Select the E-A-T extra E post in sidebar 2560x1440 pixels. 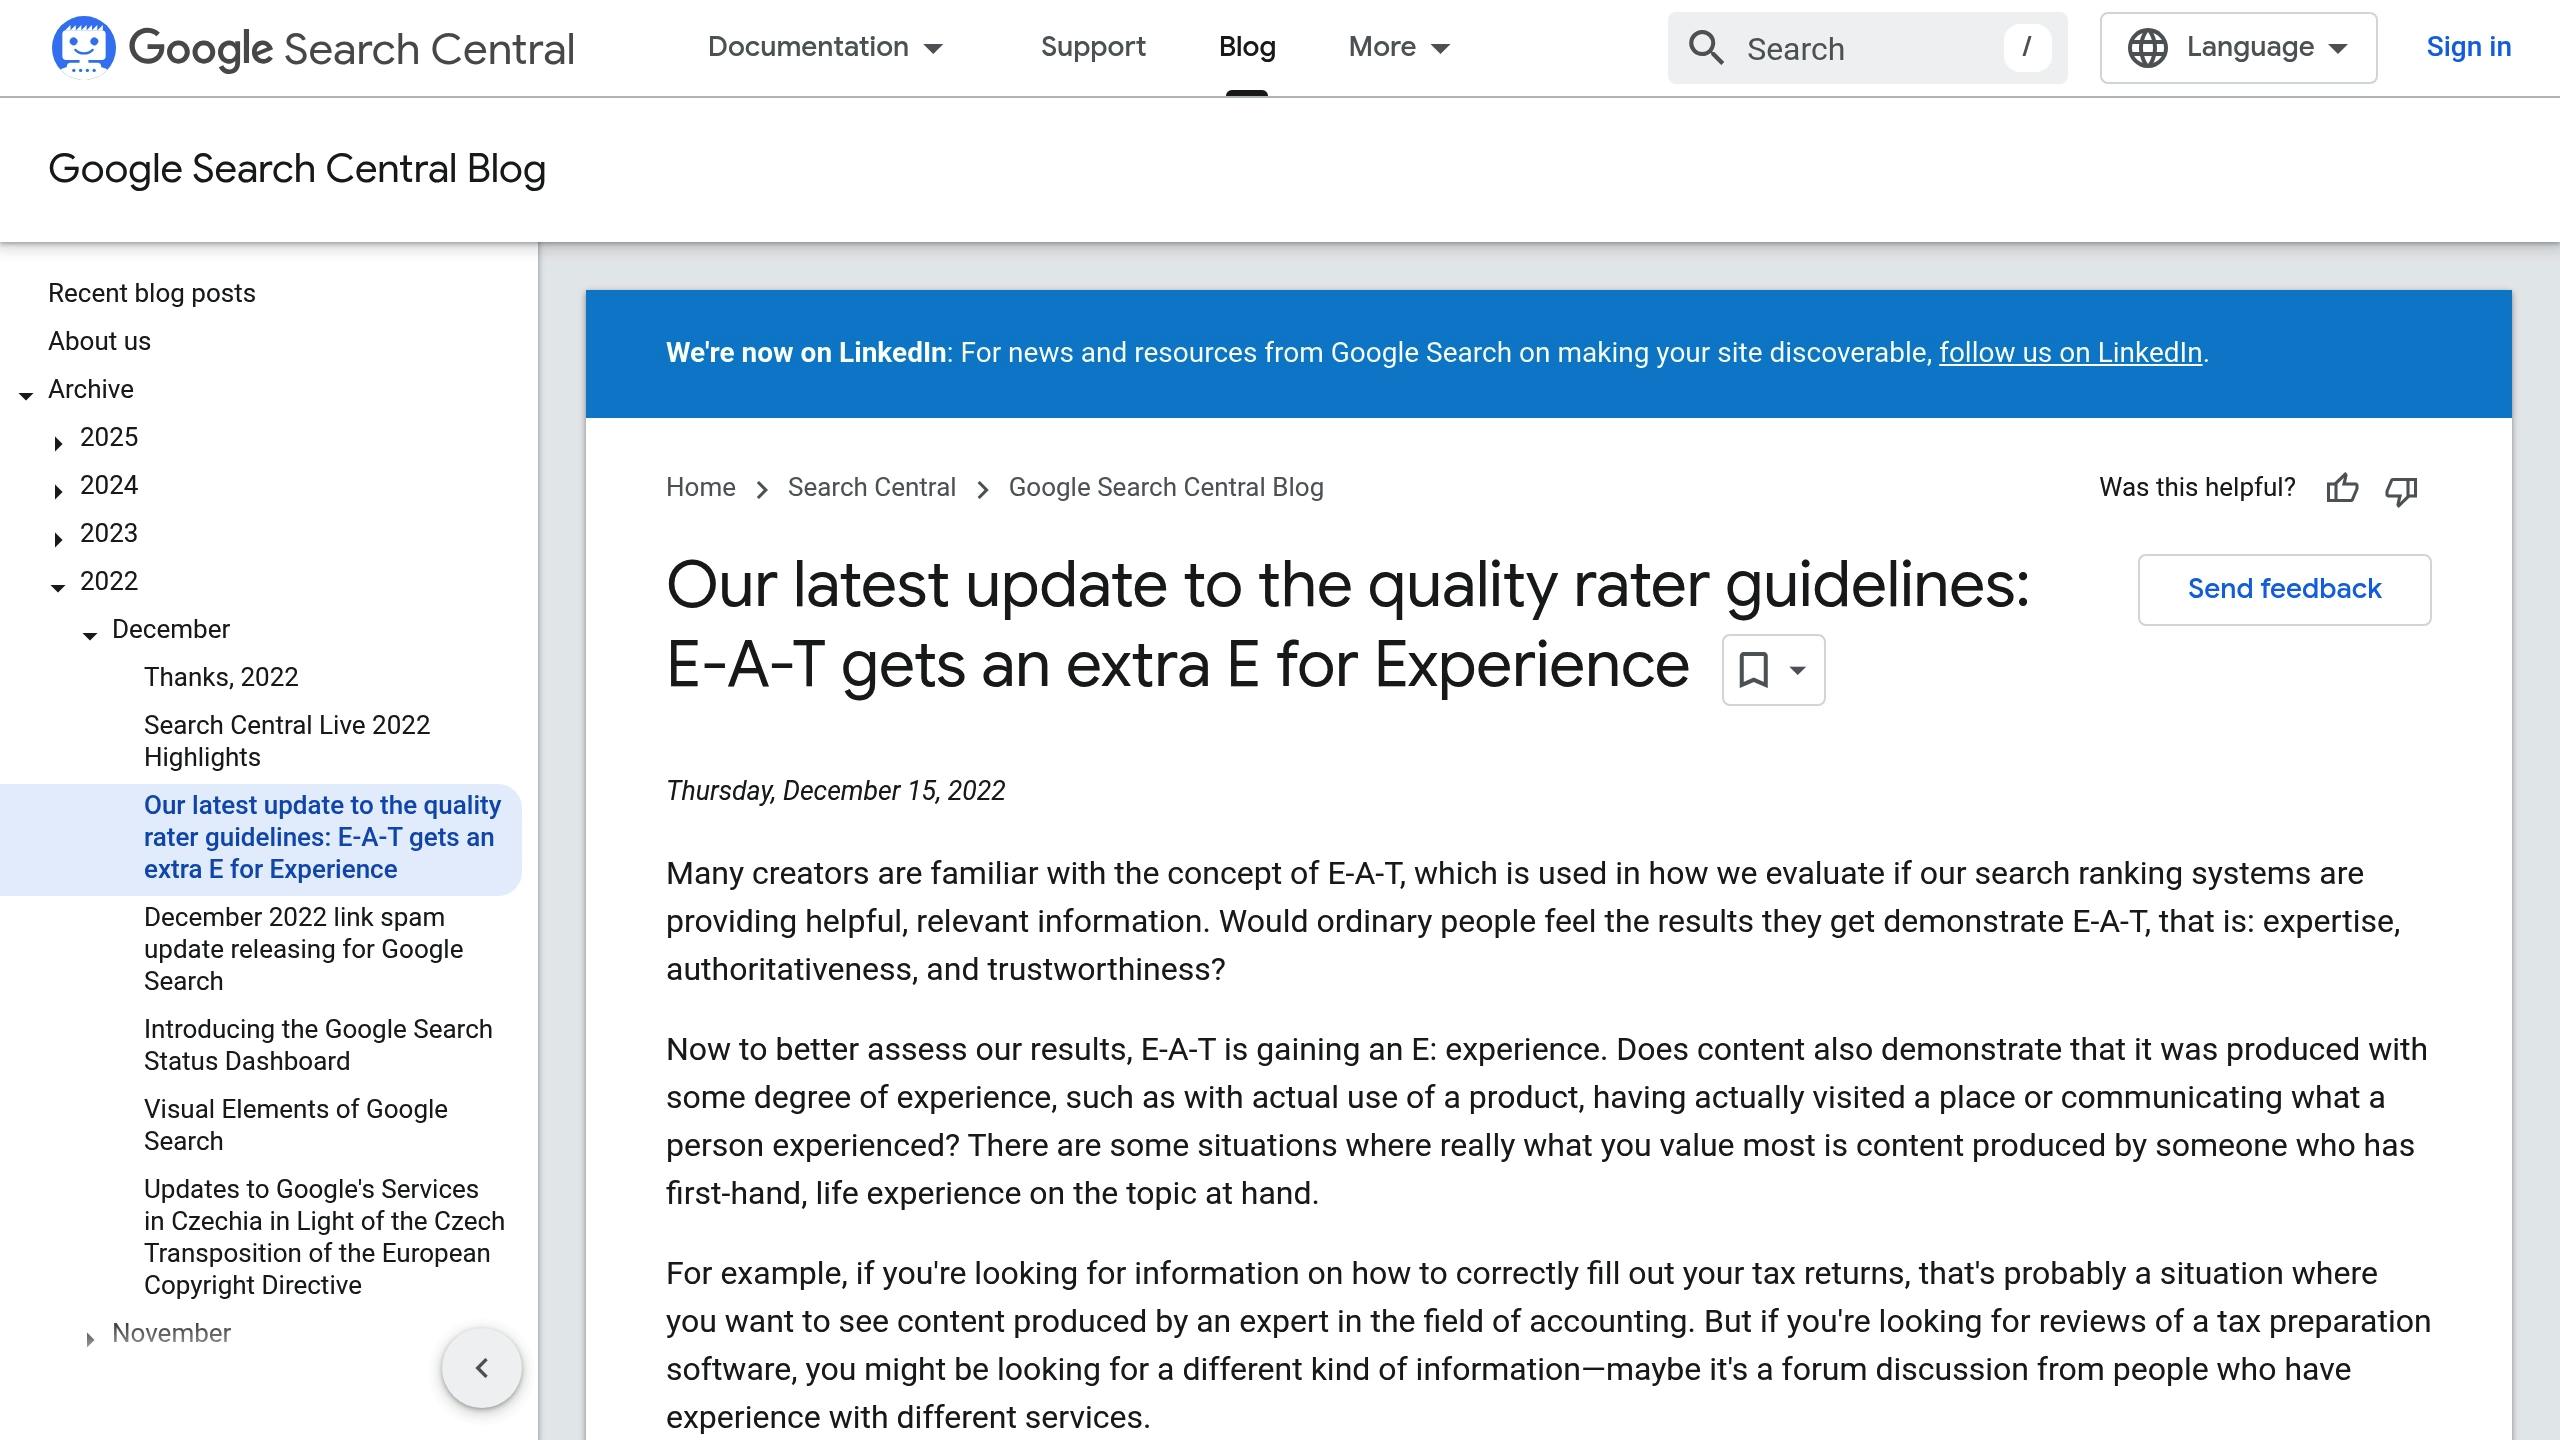pyautogui.click(x=322, y=837)
